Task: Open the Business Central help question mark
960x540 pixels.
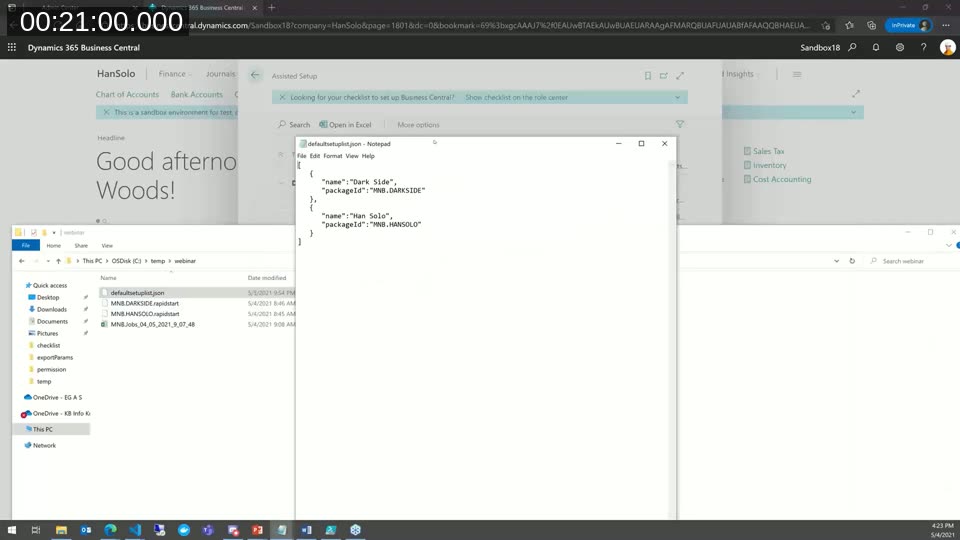Action: click(923, 47)
